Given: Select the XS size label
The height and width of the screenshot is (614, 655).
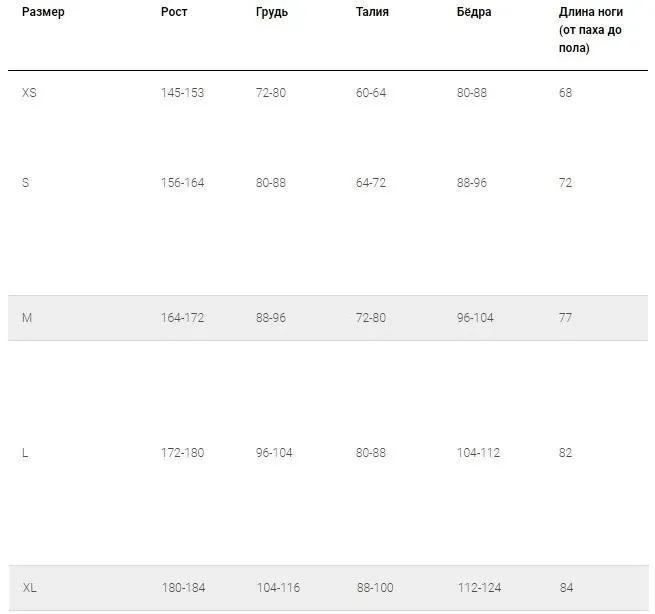Looking at the screenshot, I should pyautogui.click(x=29, y=93).
